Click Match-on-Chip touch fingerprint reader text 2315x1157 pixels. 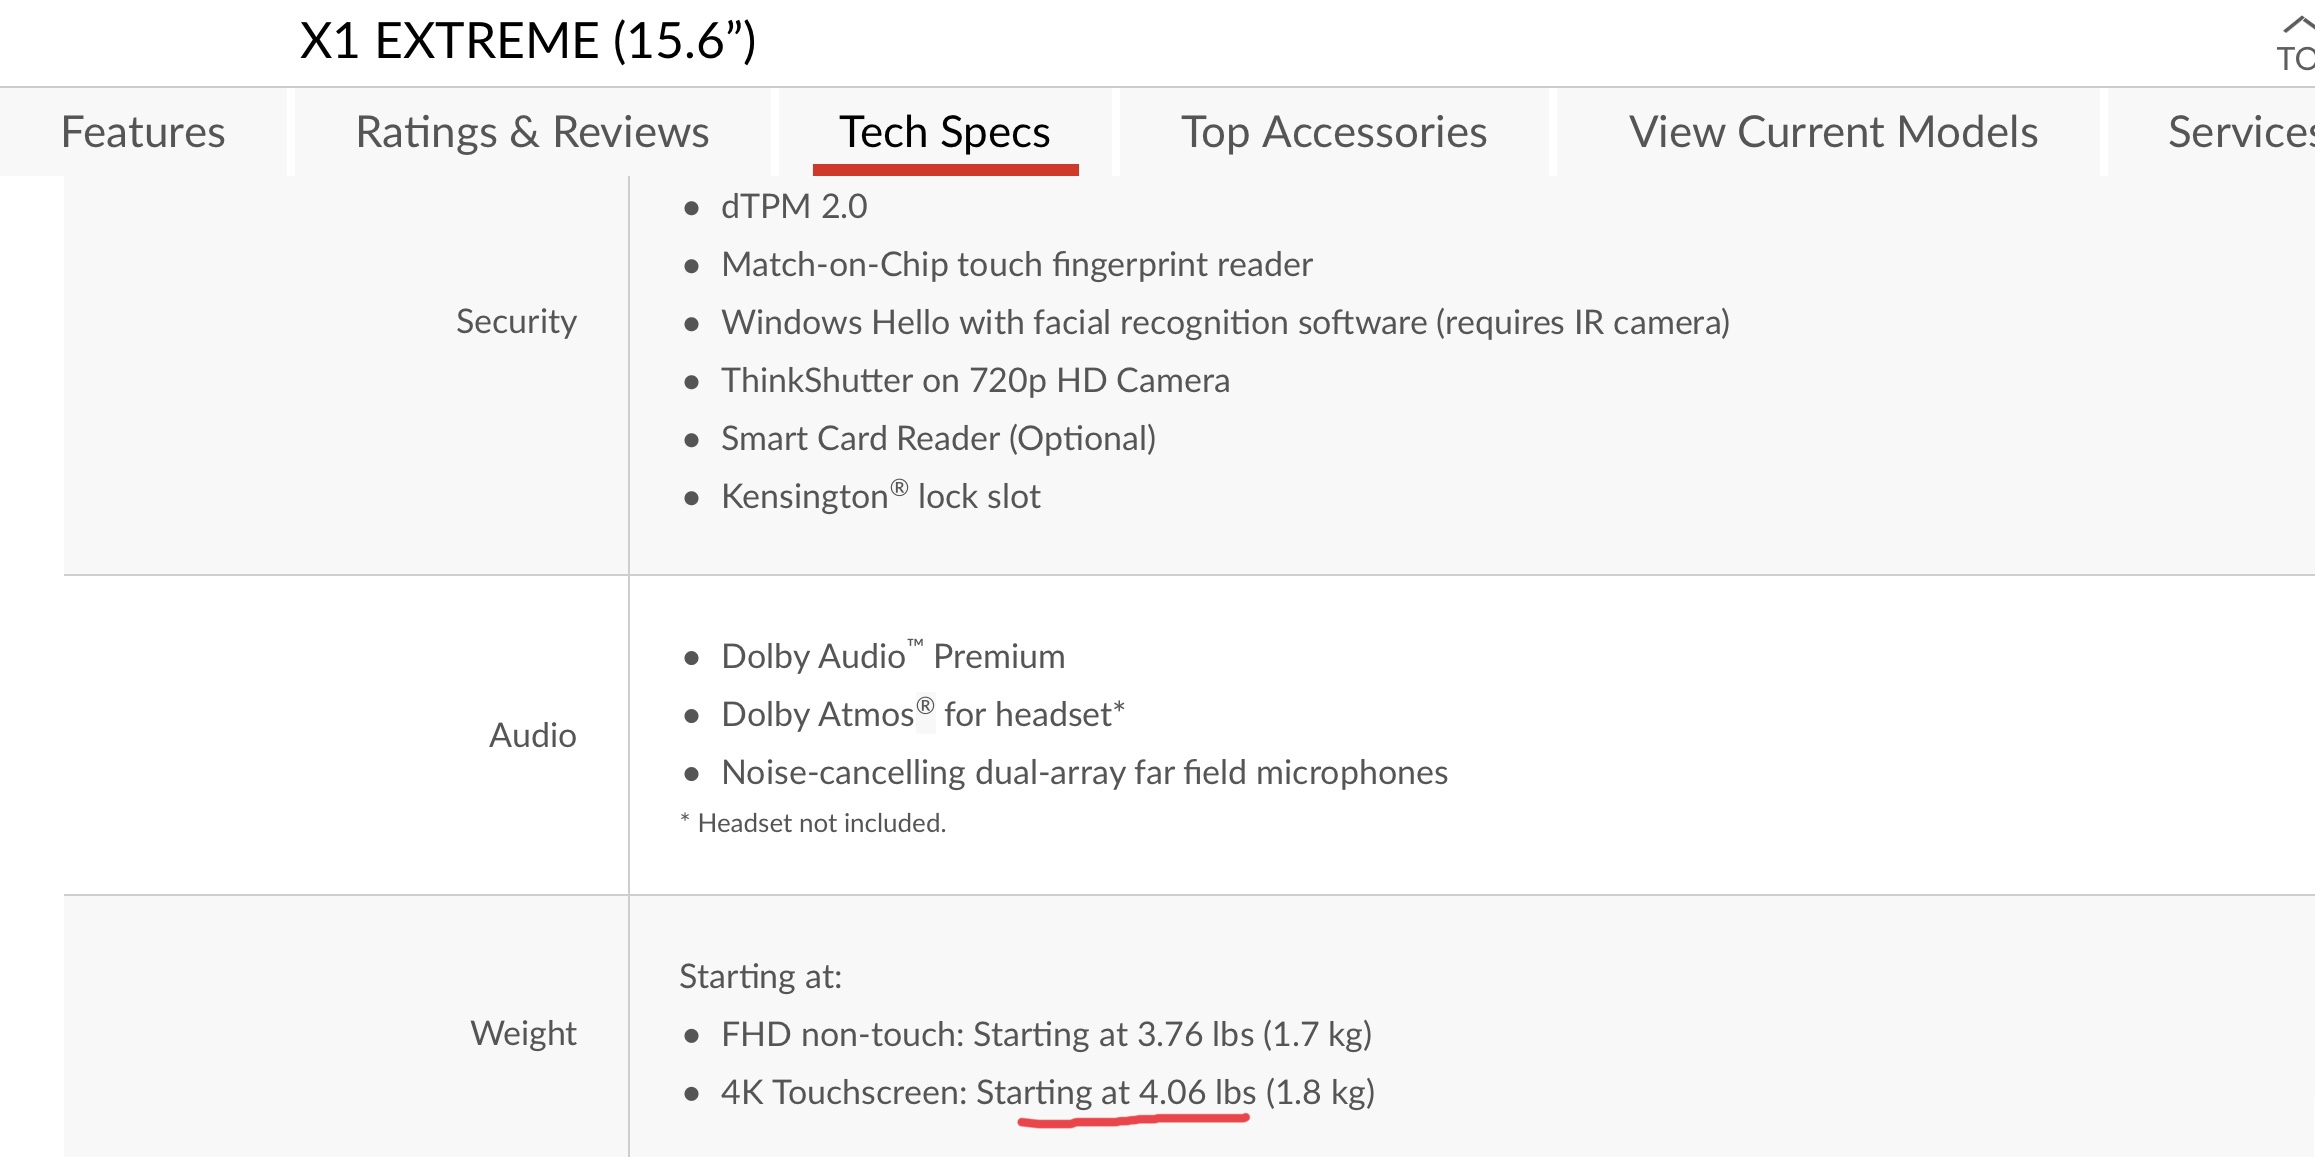click(1016, 265)
